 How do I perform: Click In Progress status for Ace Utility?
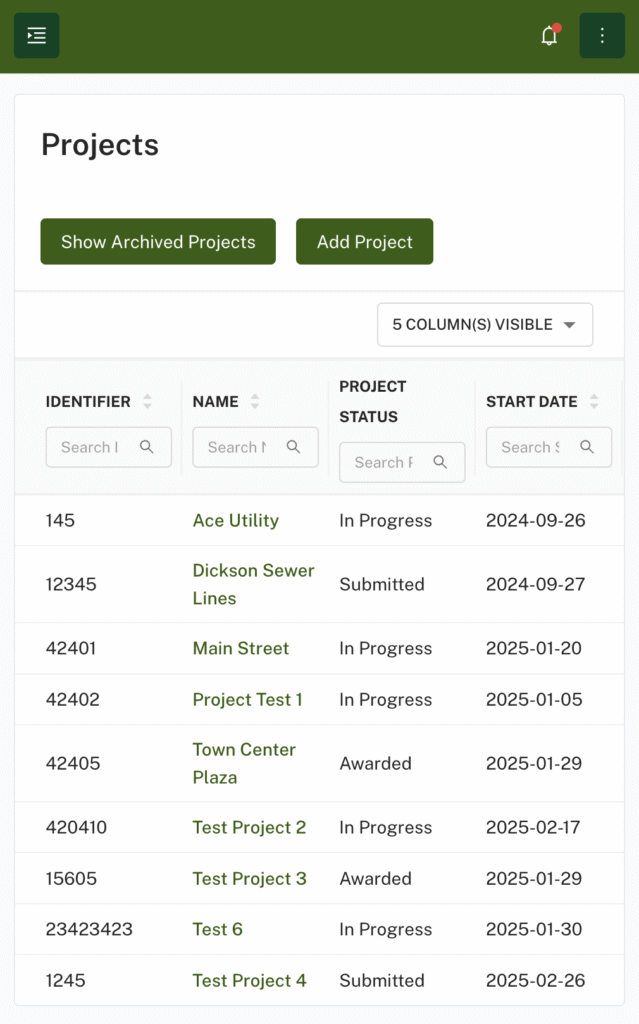386,520
